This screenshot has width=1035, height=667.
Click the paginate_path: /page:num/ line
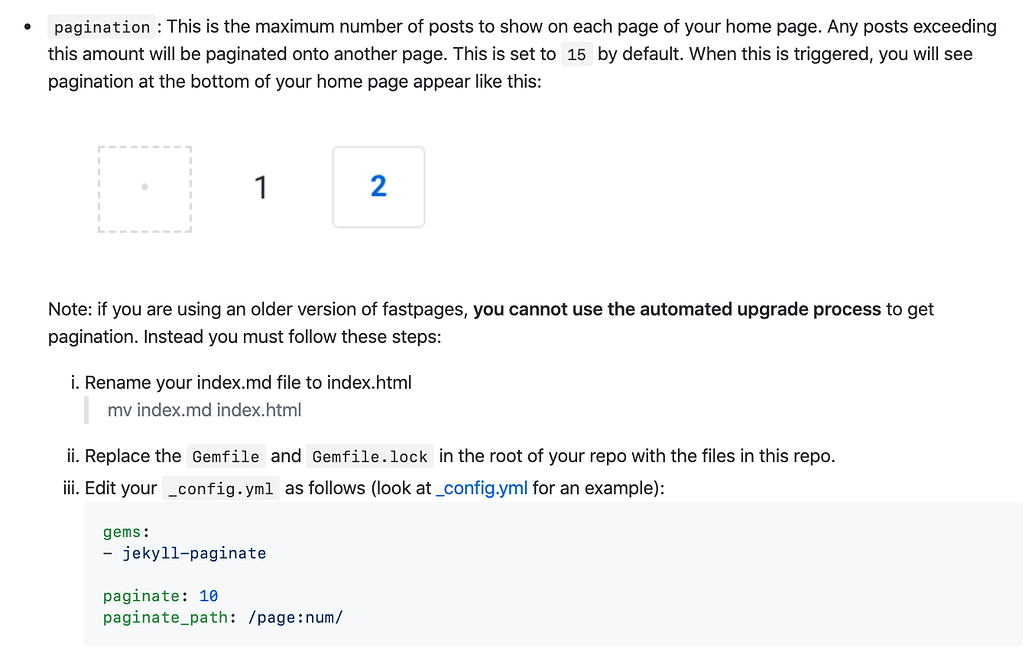[221, 617]
